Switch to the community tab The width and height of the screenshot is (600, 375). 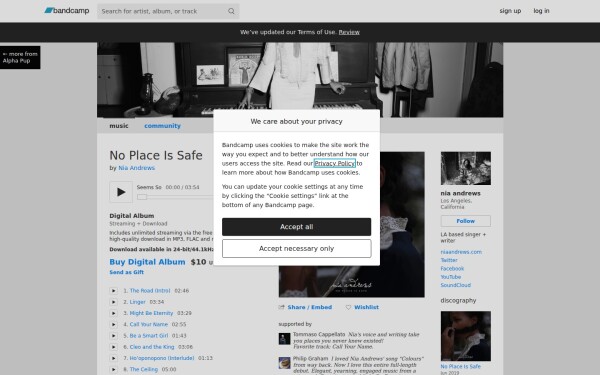tap(162, 126)
